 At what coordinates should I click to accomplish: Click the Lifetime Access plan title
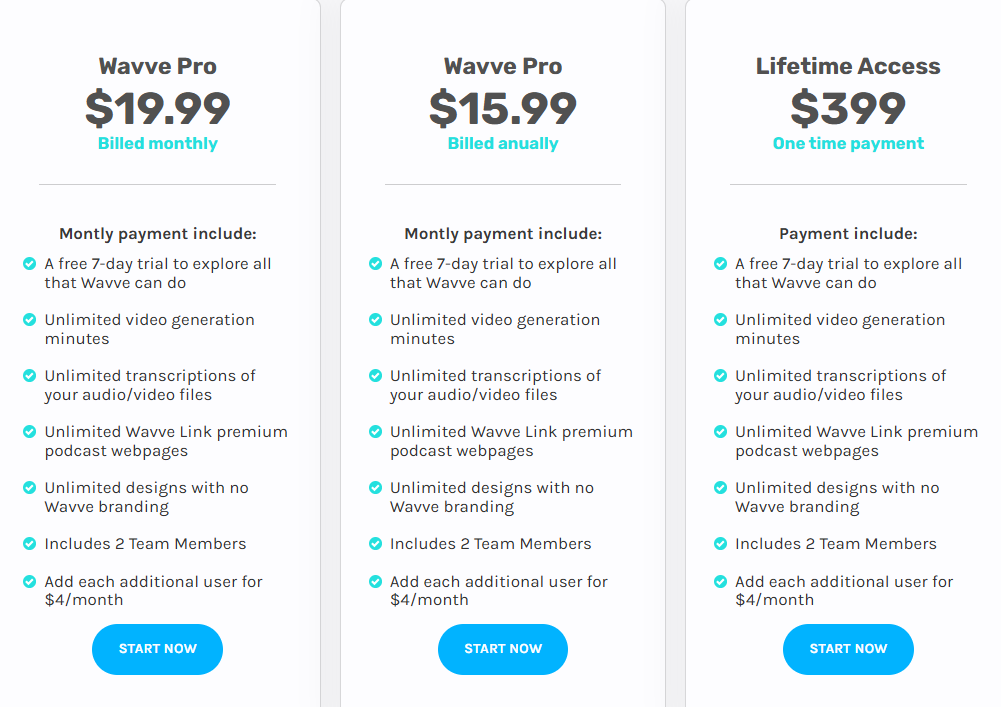coord(848,66)
